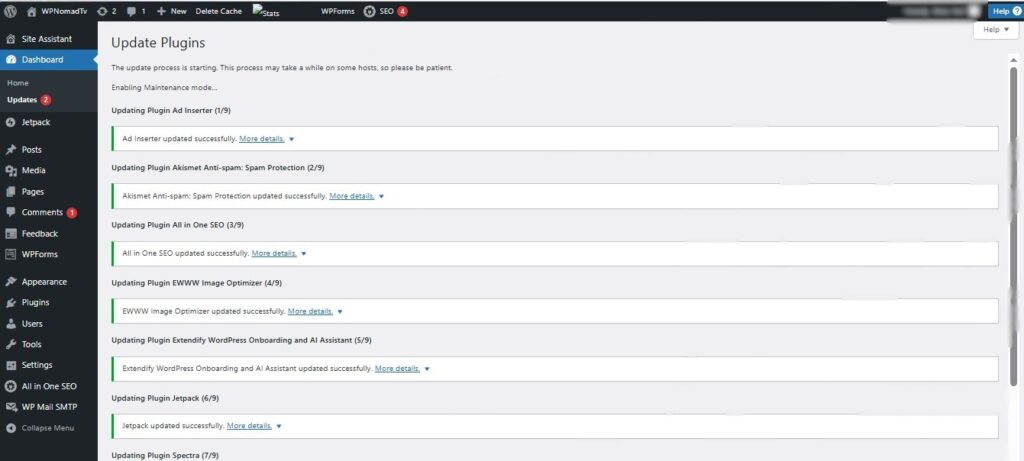Click 'Updating Plugin Ad Inserter (1/9)' heading
Screen dimensions: 1024x461
pos(171,110)
